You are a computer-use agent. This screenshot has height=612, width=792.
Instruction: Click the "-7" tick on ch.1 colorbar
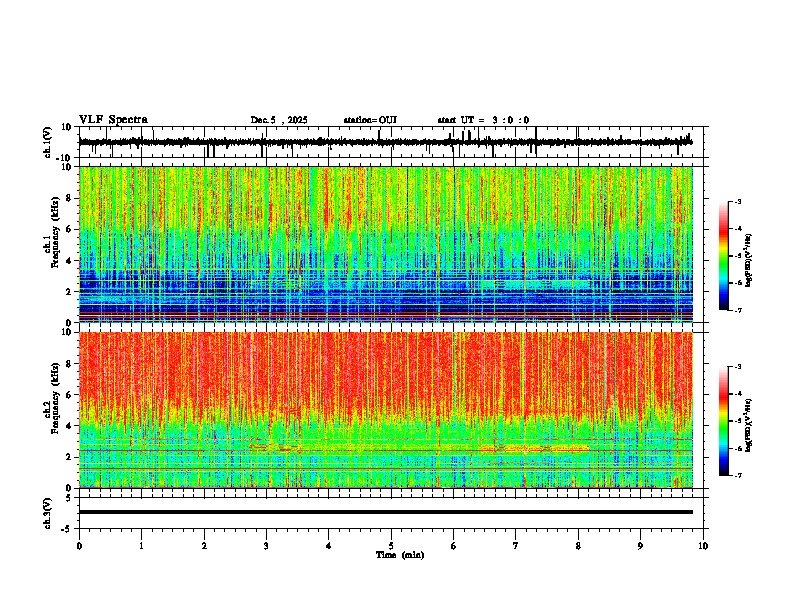[x=737, y=310]
